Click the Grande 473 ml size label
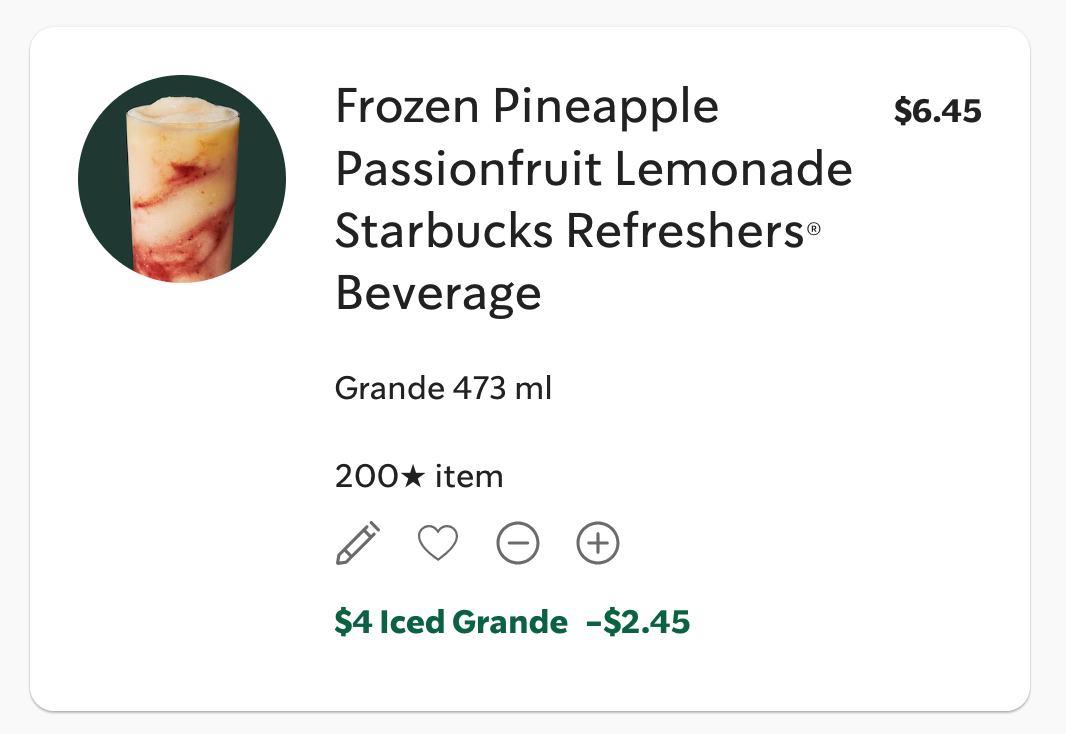 (443, 388)
